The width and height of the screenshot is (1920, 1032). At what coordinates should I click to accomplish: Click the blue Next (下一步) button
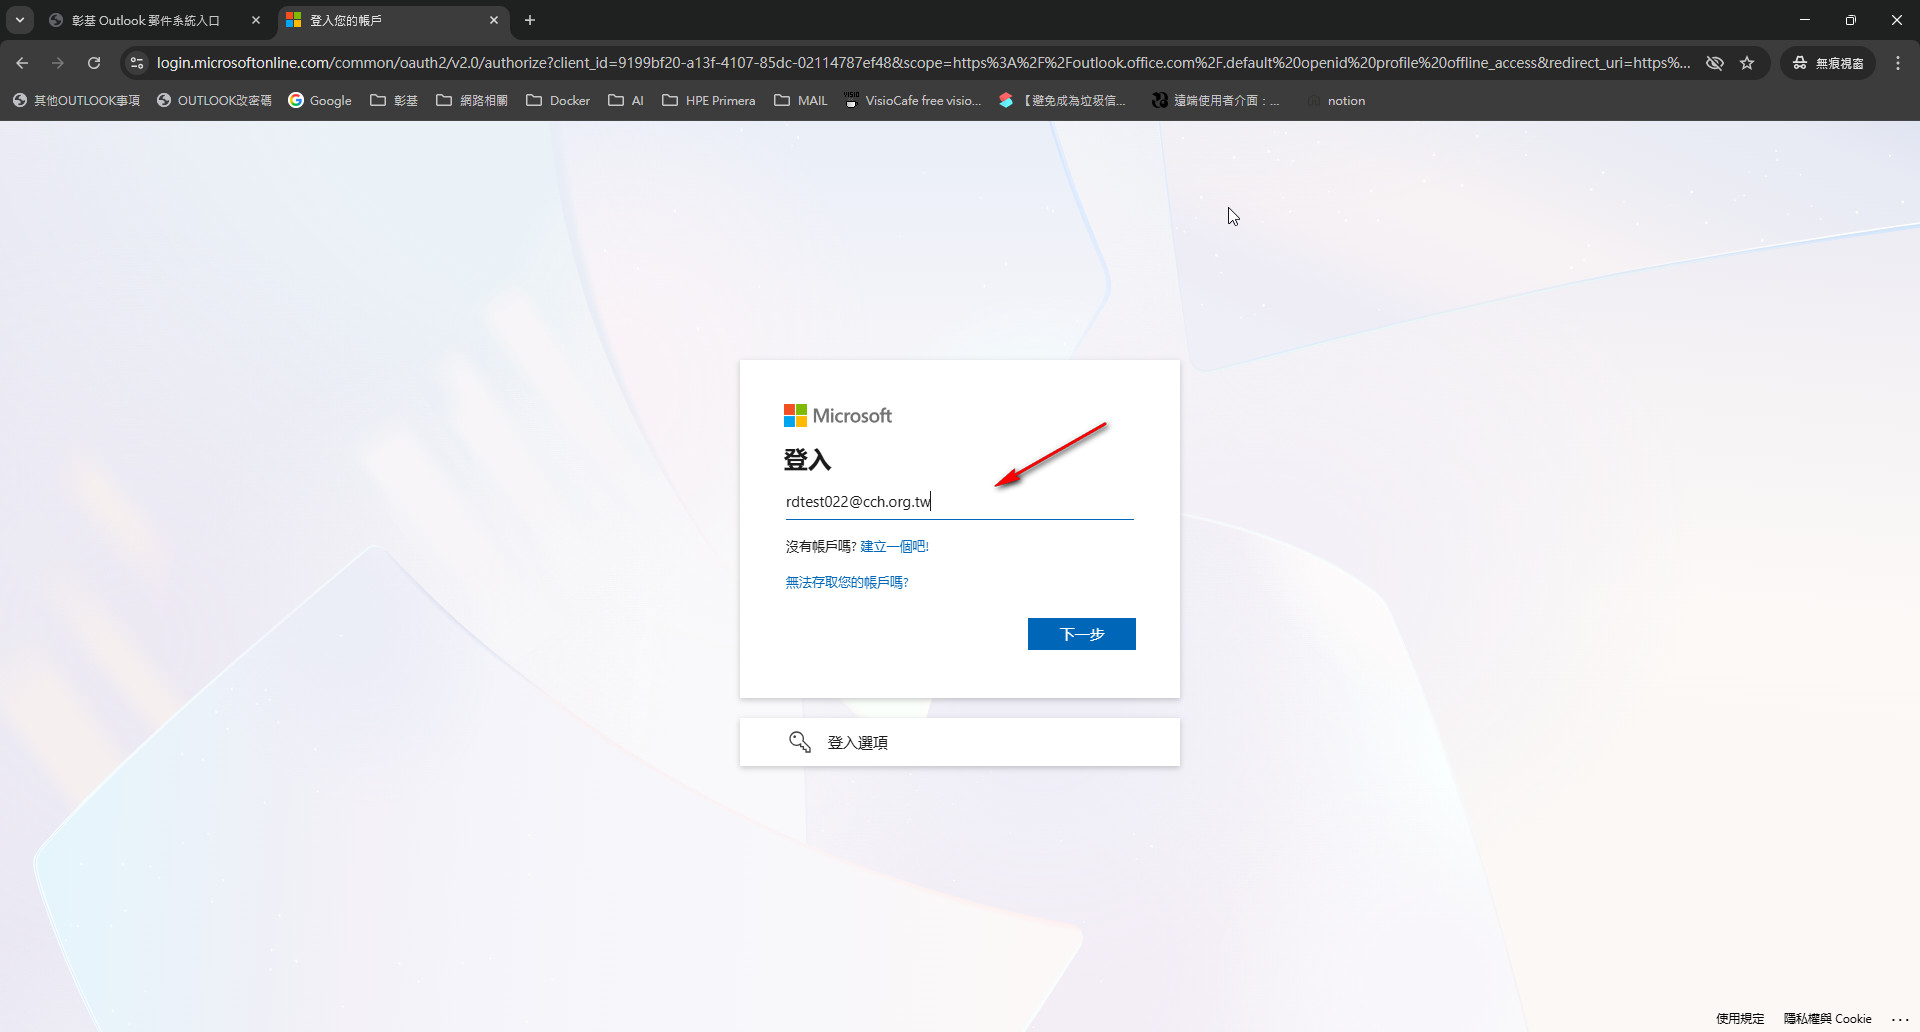pyautogui.click(x=1081, y=634)
